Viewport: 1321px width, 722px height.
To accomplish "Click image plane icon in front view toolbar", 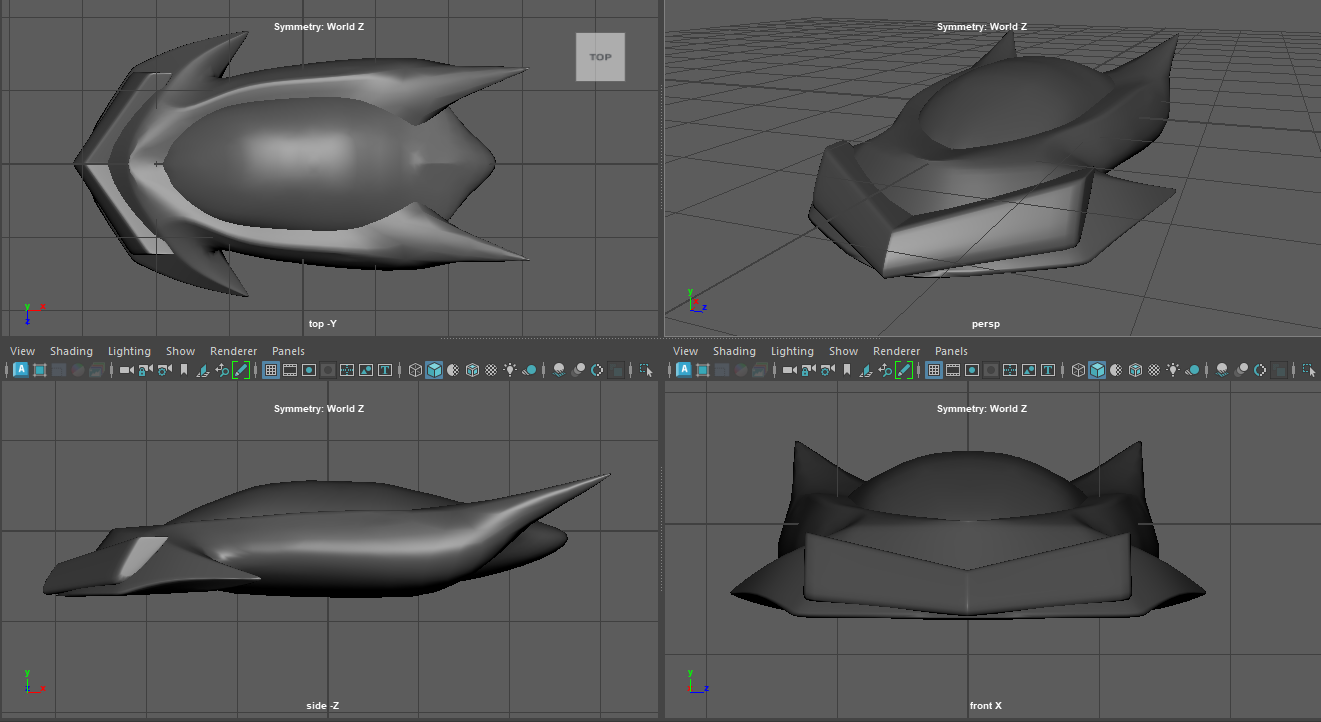I will pos(865,370).
